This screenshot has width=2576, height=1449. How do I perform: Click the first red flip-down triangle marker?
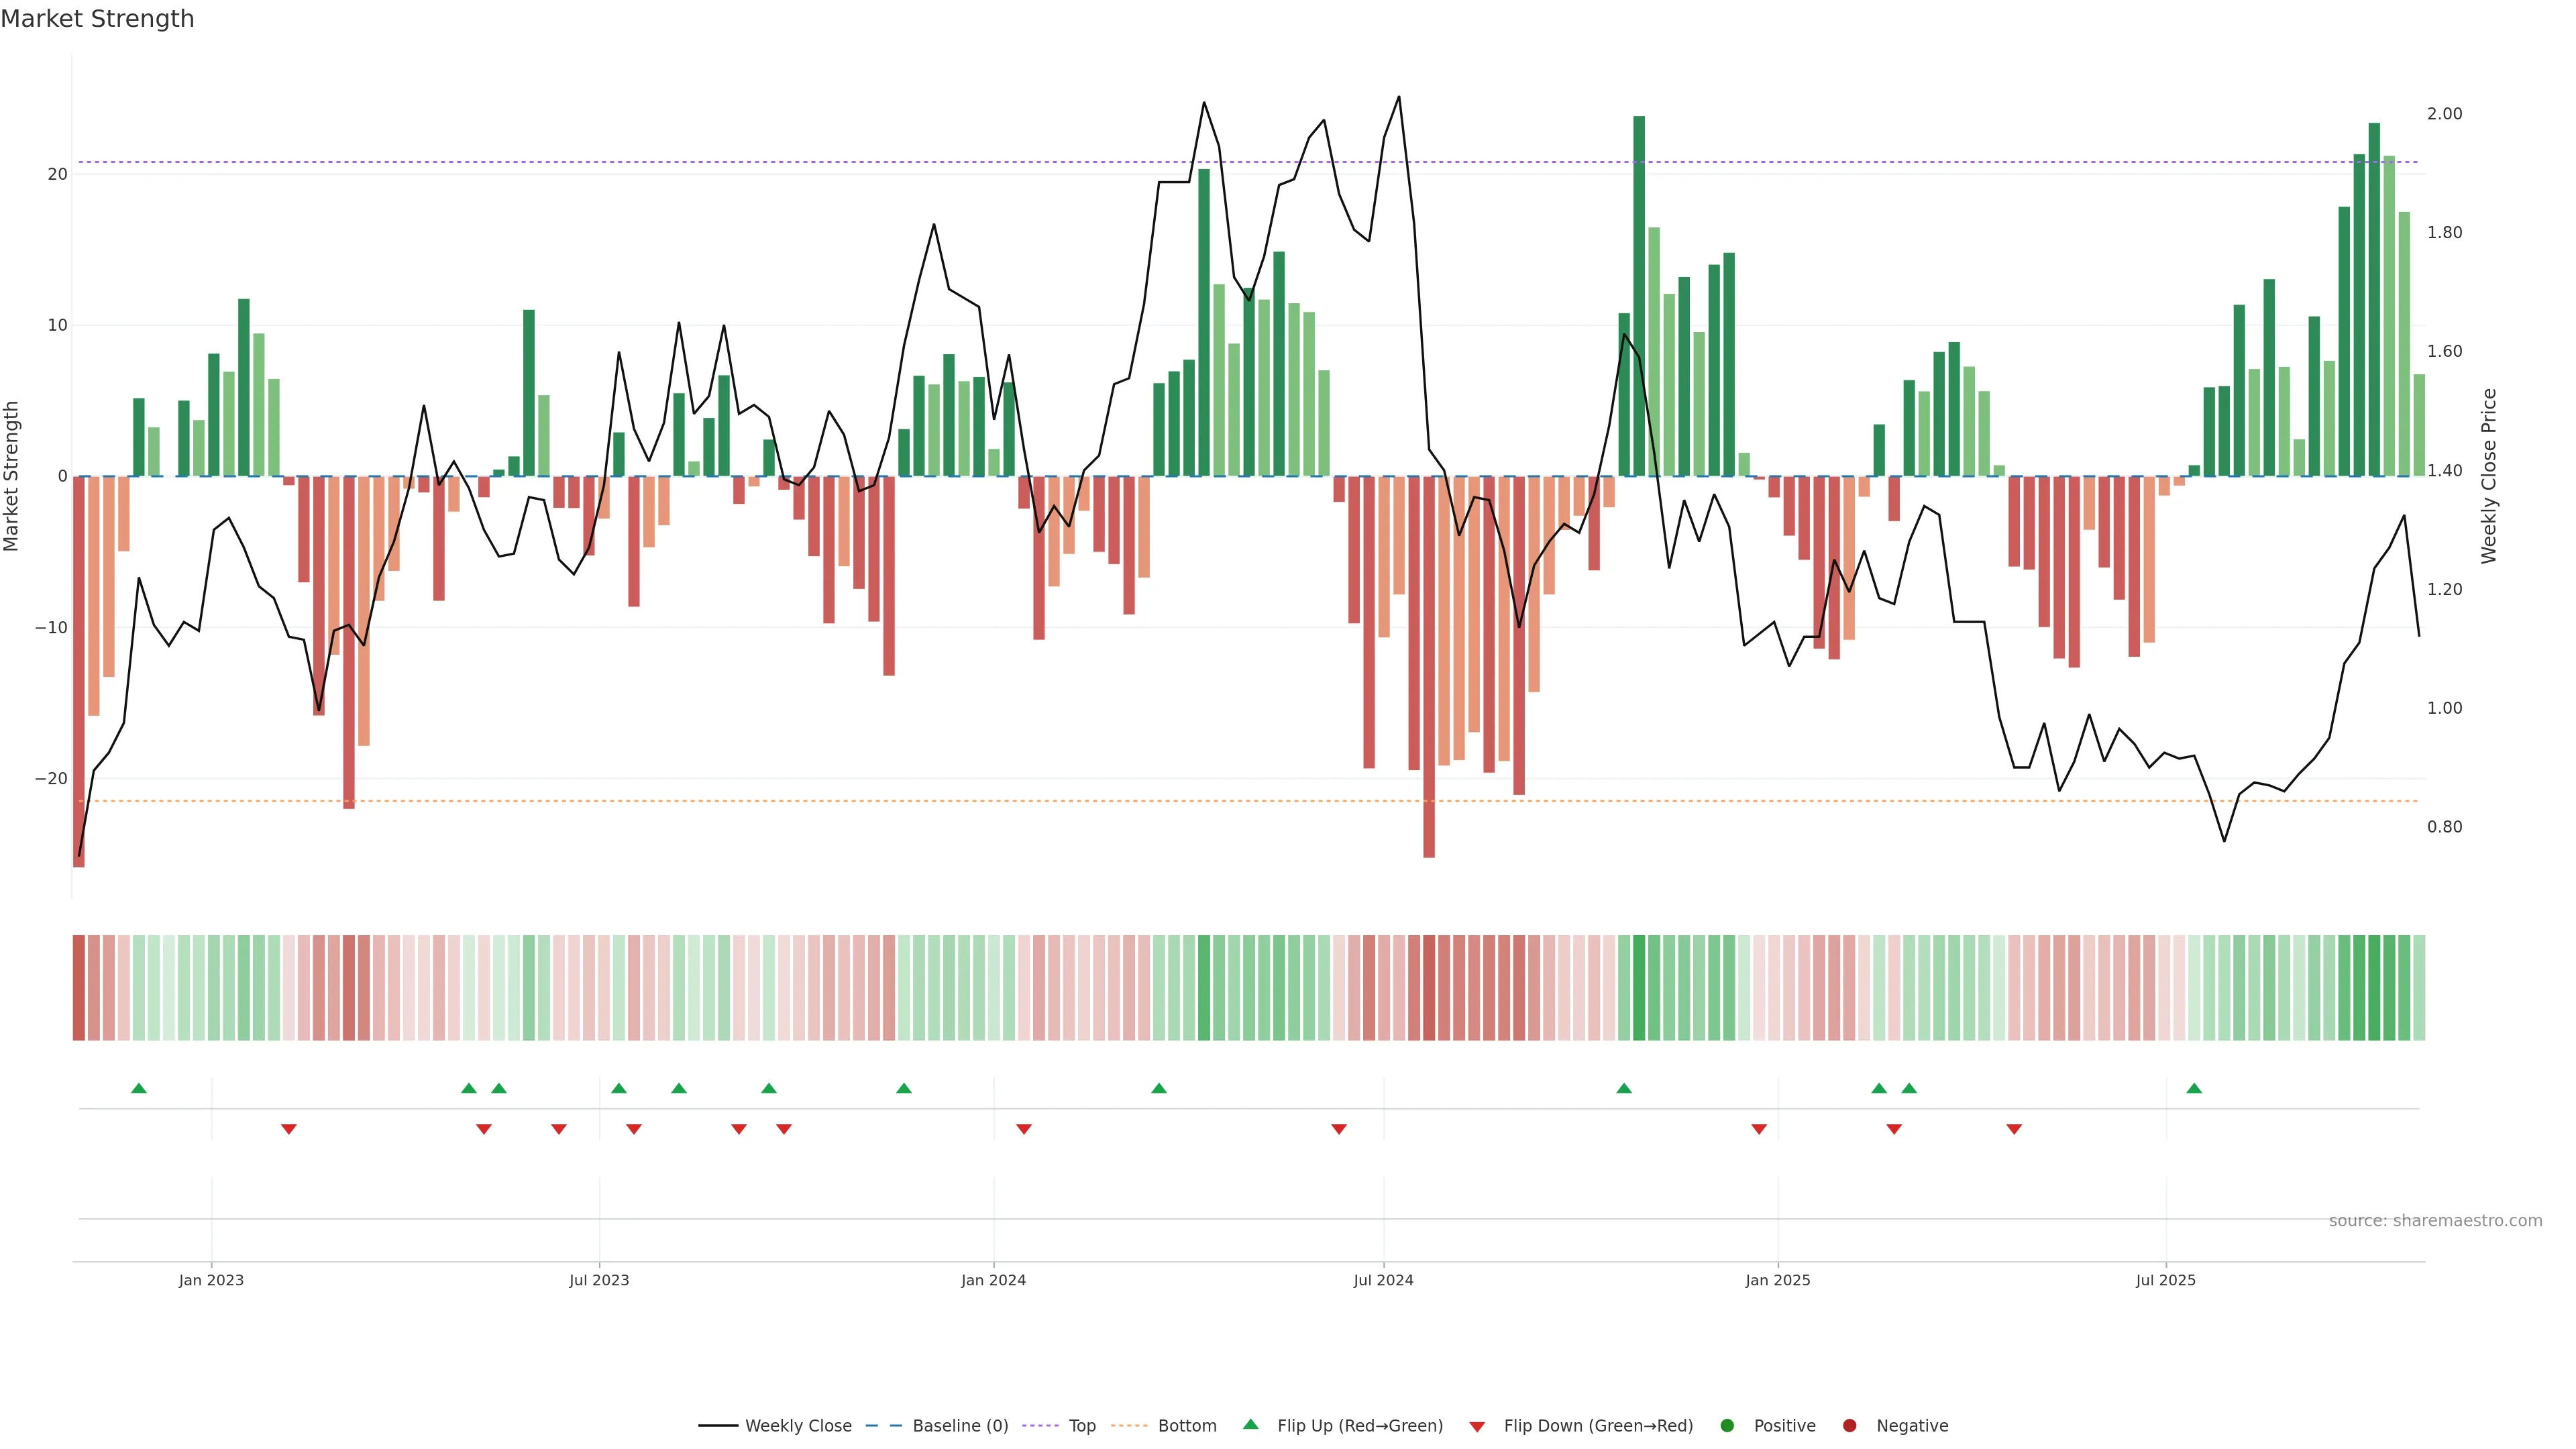click(289, 1129)
